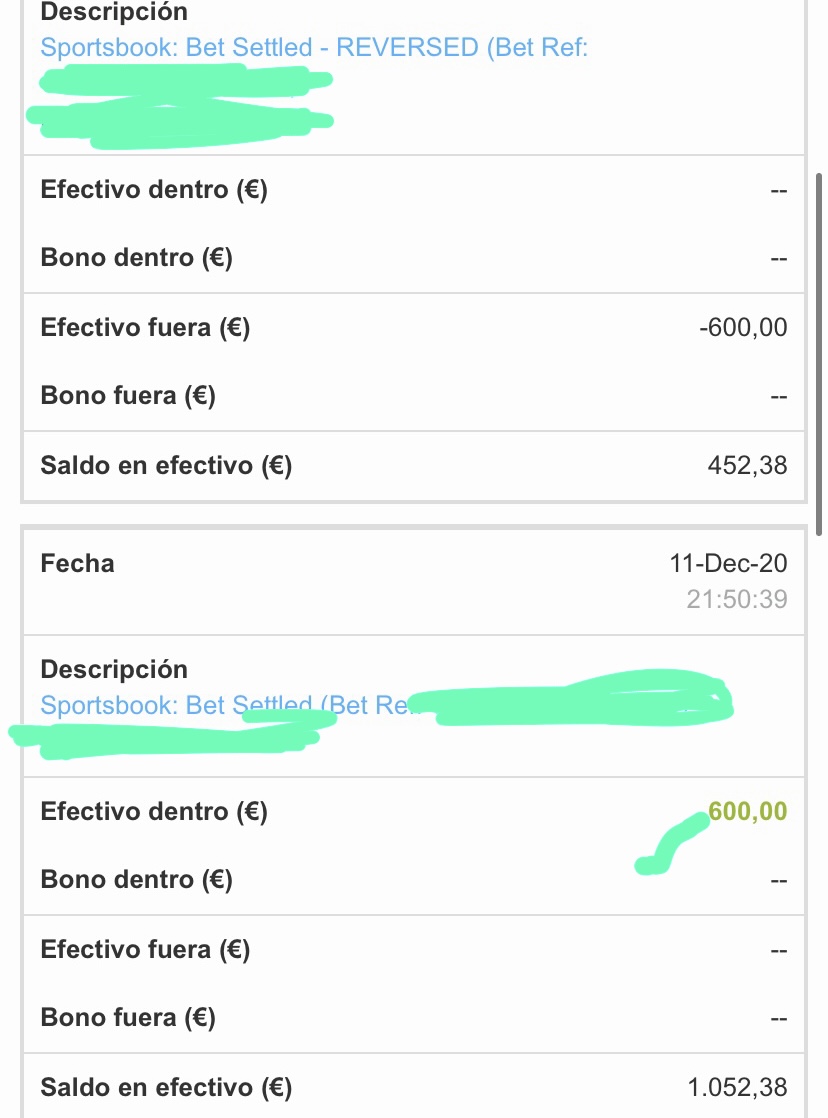Click Bono dentro label in 11-Dec-20 entry
This screenshot has height=1118, width=828.
[x=137, y=879]
